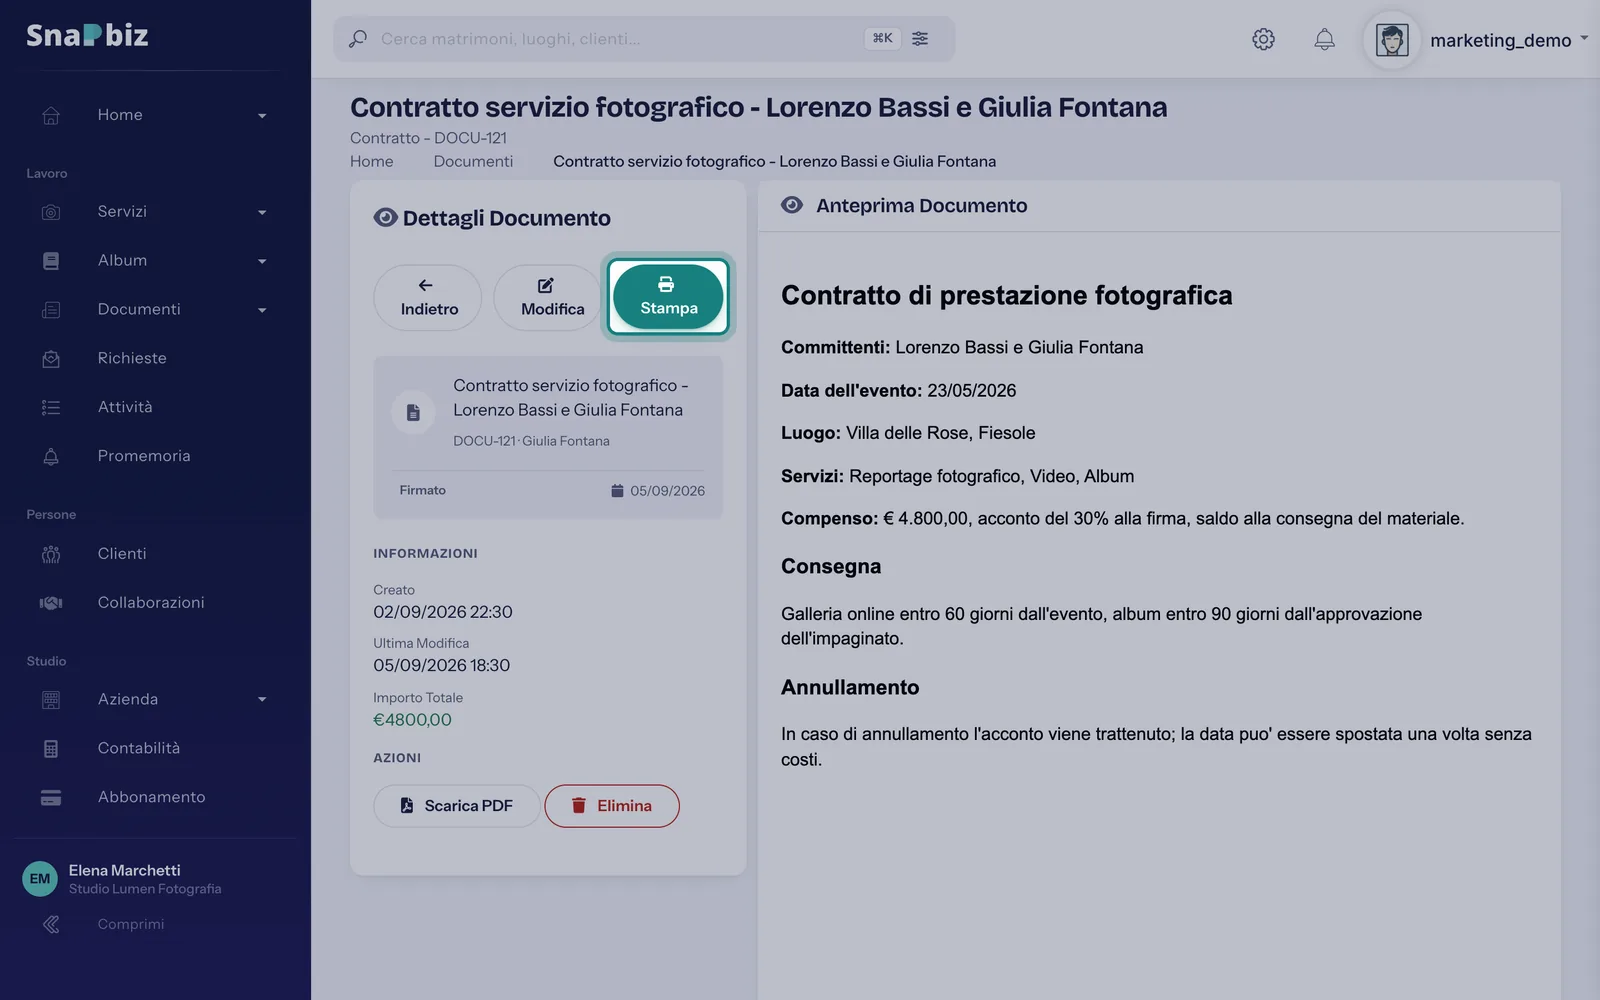Click the Abbonamento card icon
The width and height of the screenshot is (1600, 1000).
tap(51, 797)
